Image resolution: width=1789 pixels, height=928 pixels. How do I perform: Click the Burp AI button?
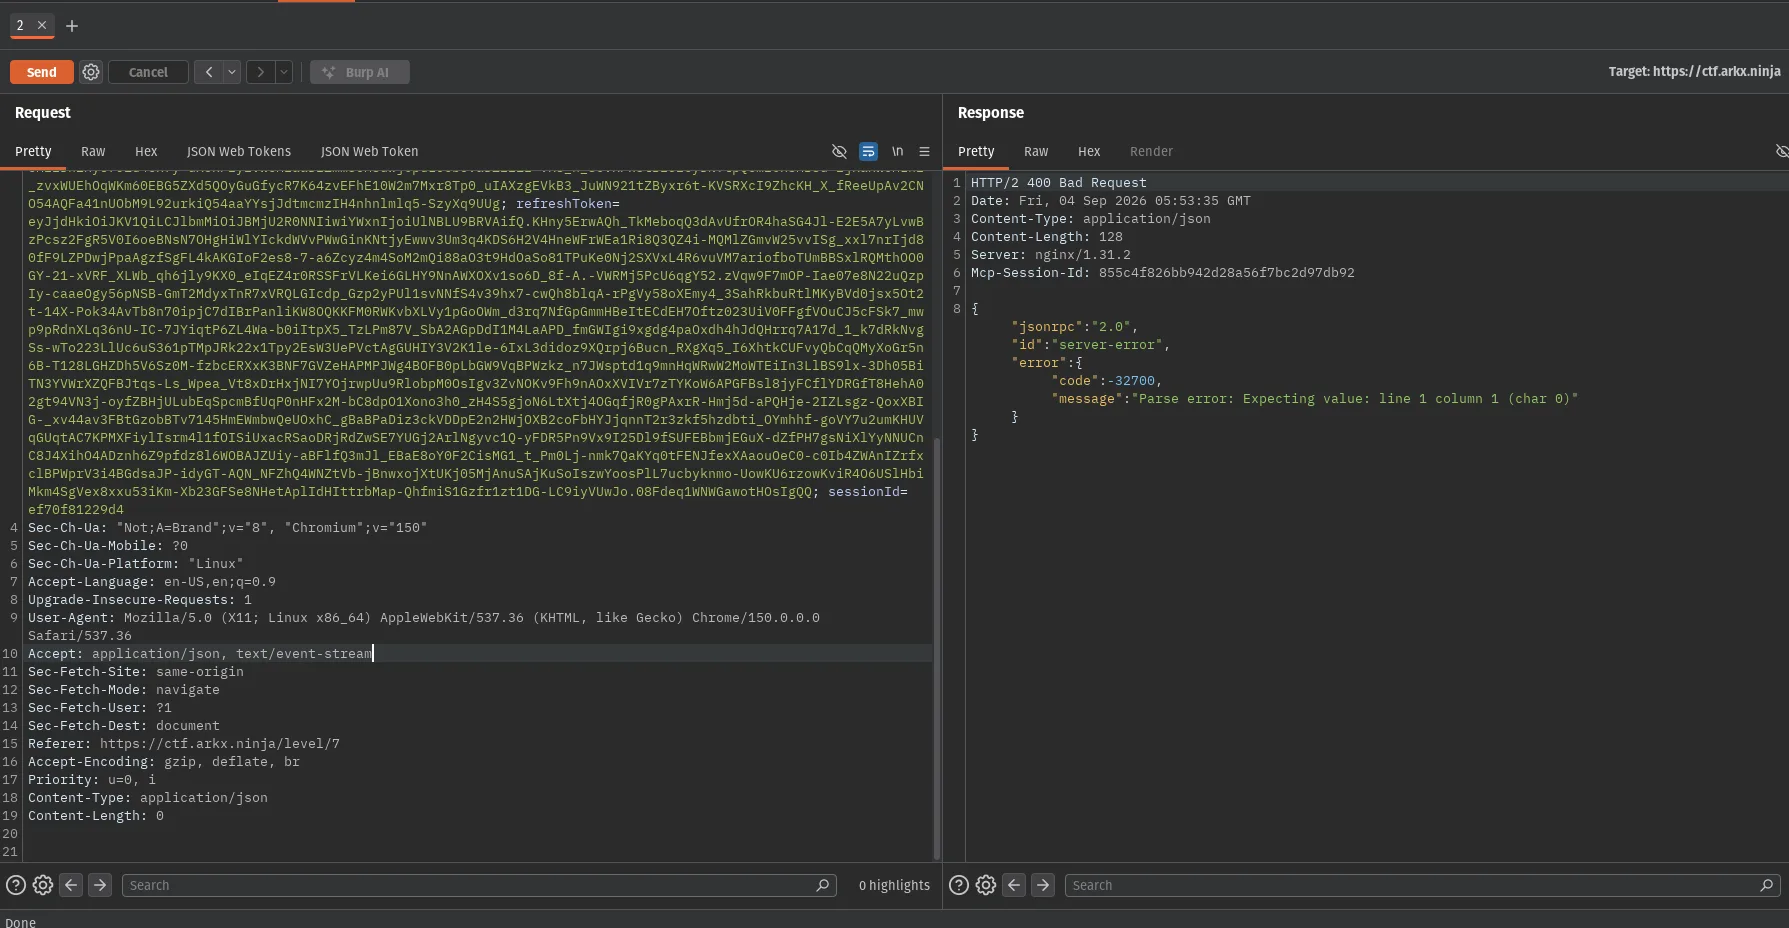(x=359, y=72)
